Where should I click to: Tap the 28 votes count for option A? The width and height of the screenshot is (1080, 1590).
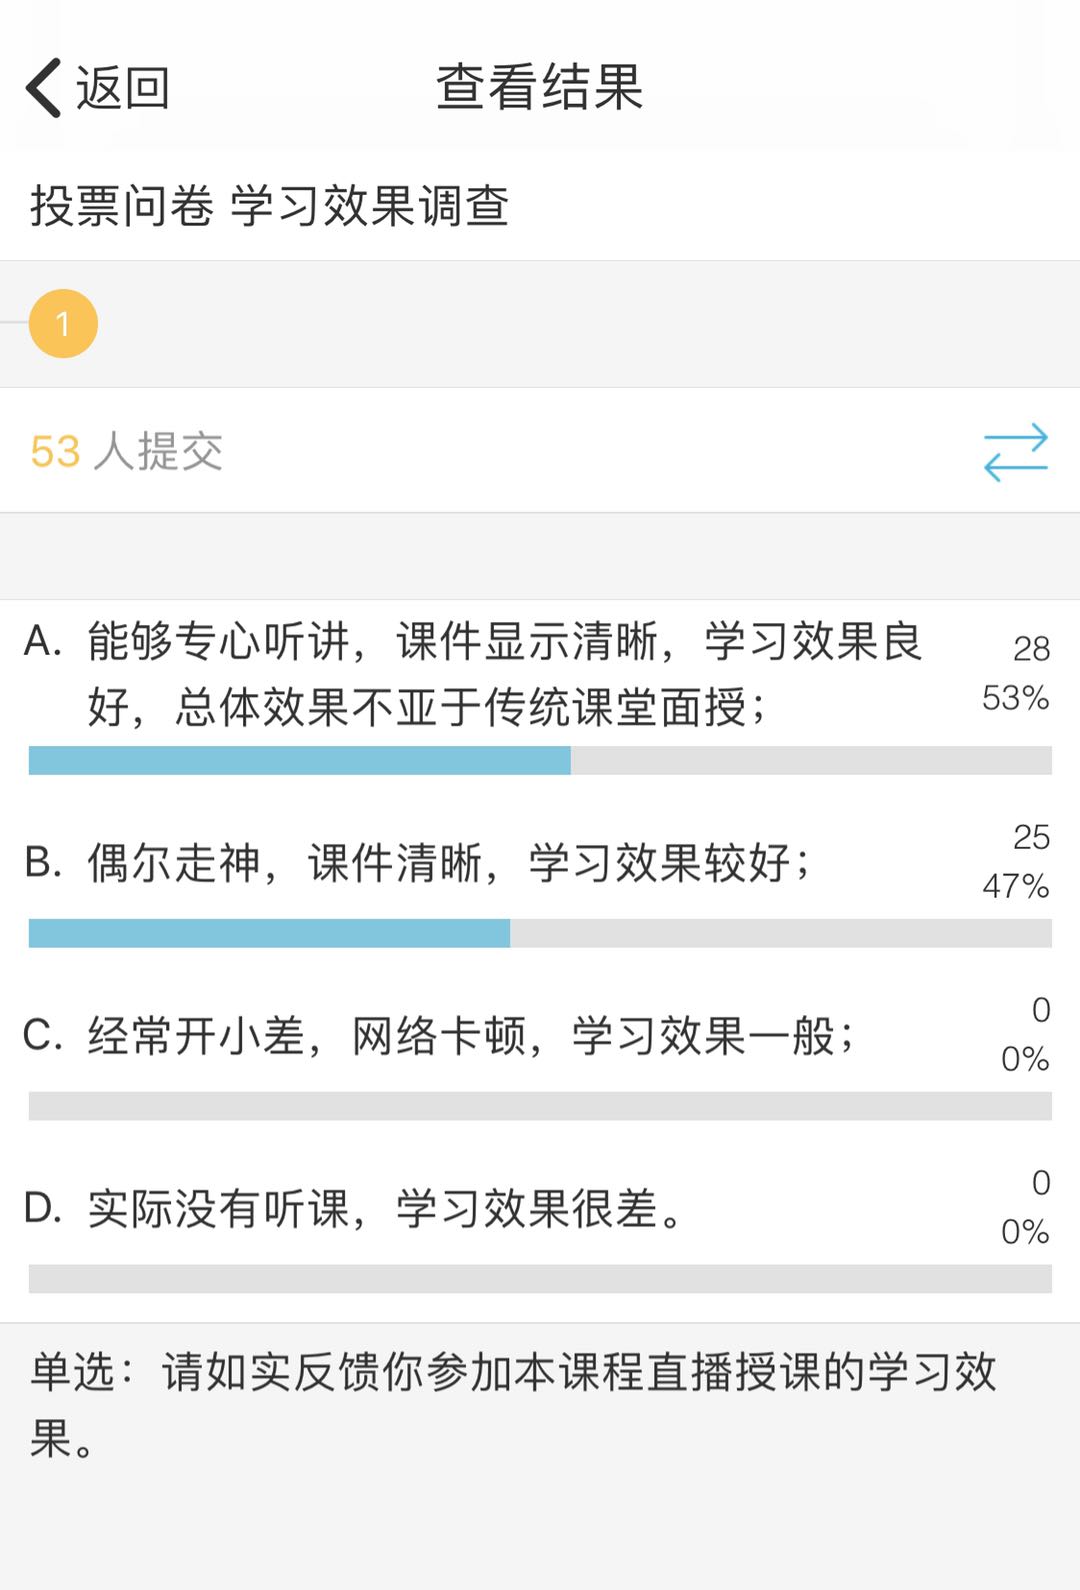(x=1031, y=649)
